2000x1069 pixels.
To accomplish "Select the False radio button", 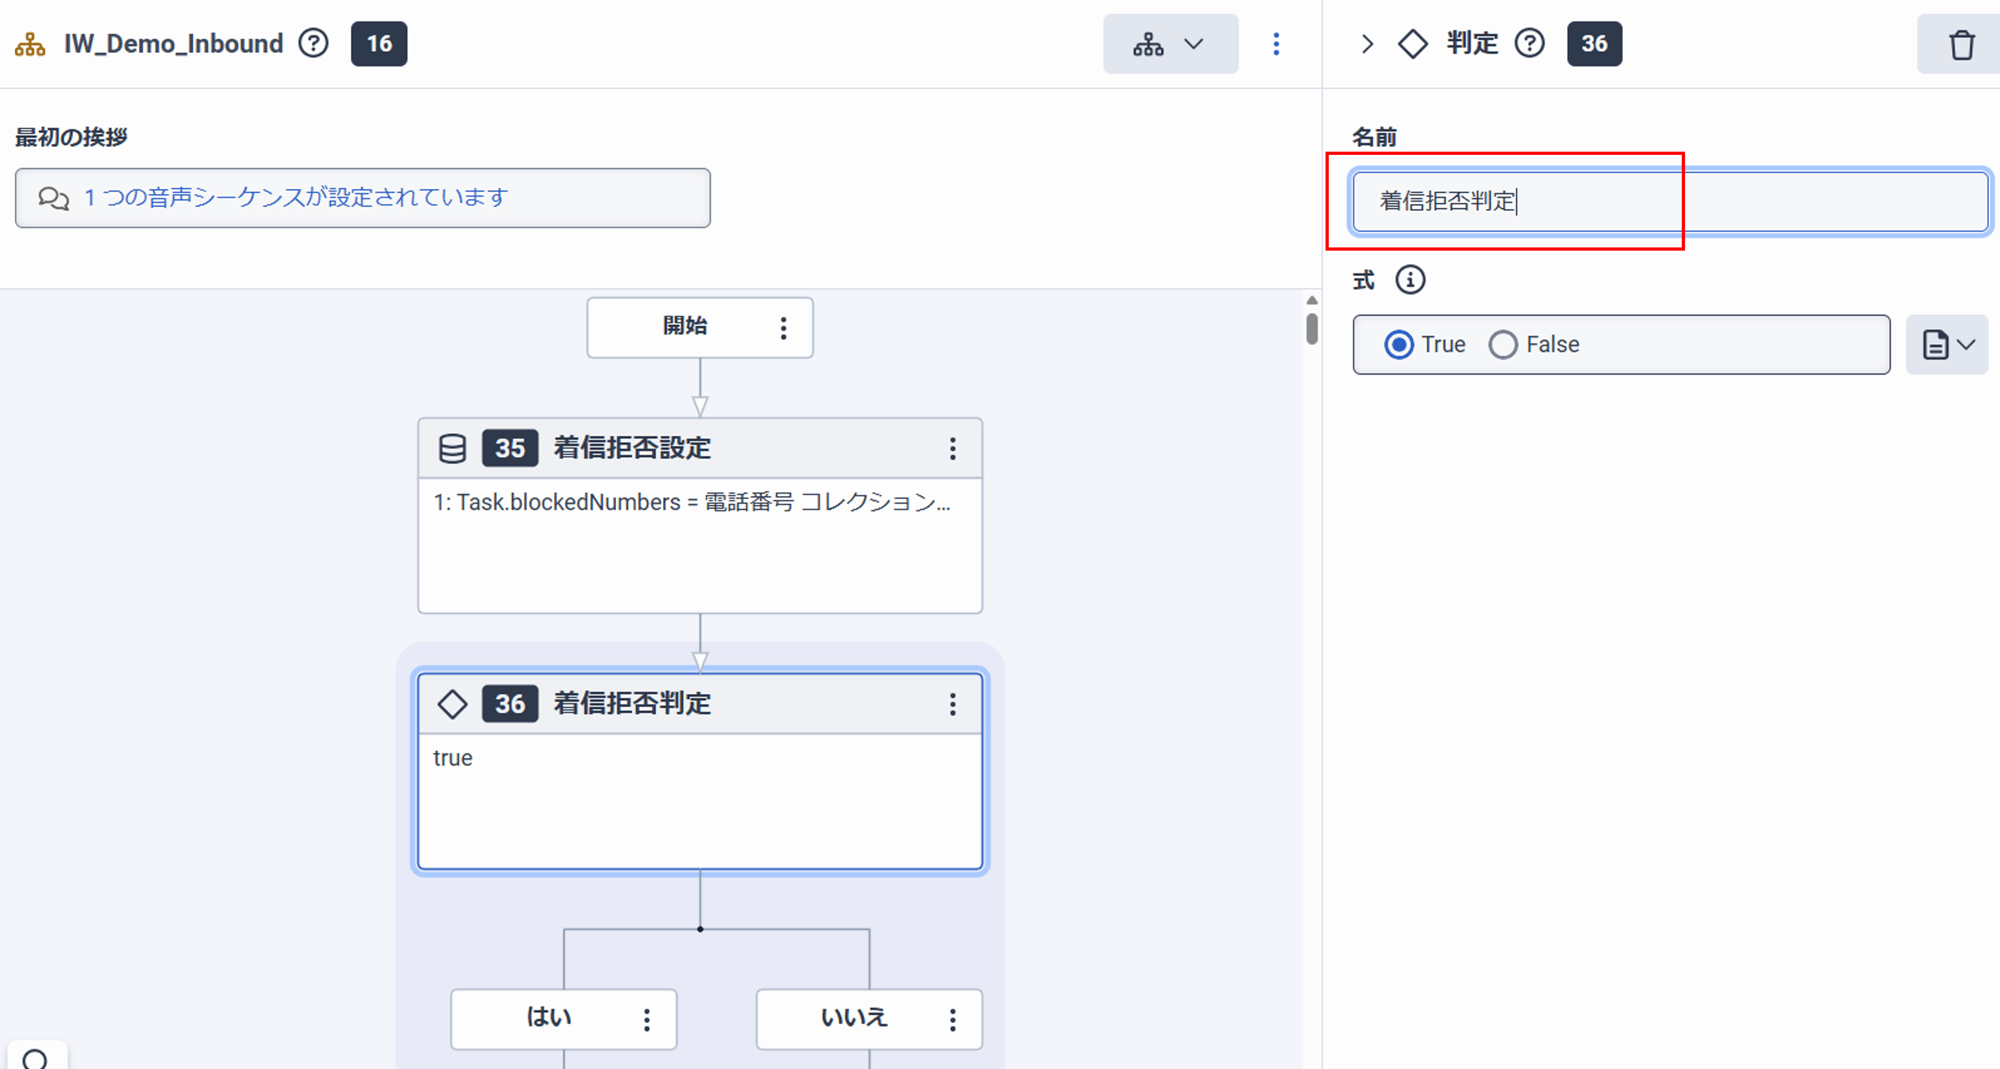I will 1503,345.
